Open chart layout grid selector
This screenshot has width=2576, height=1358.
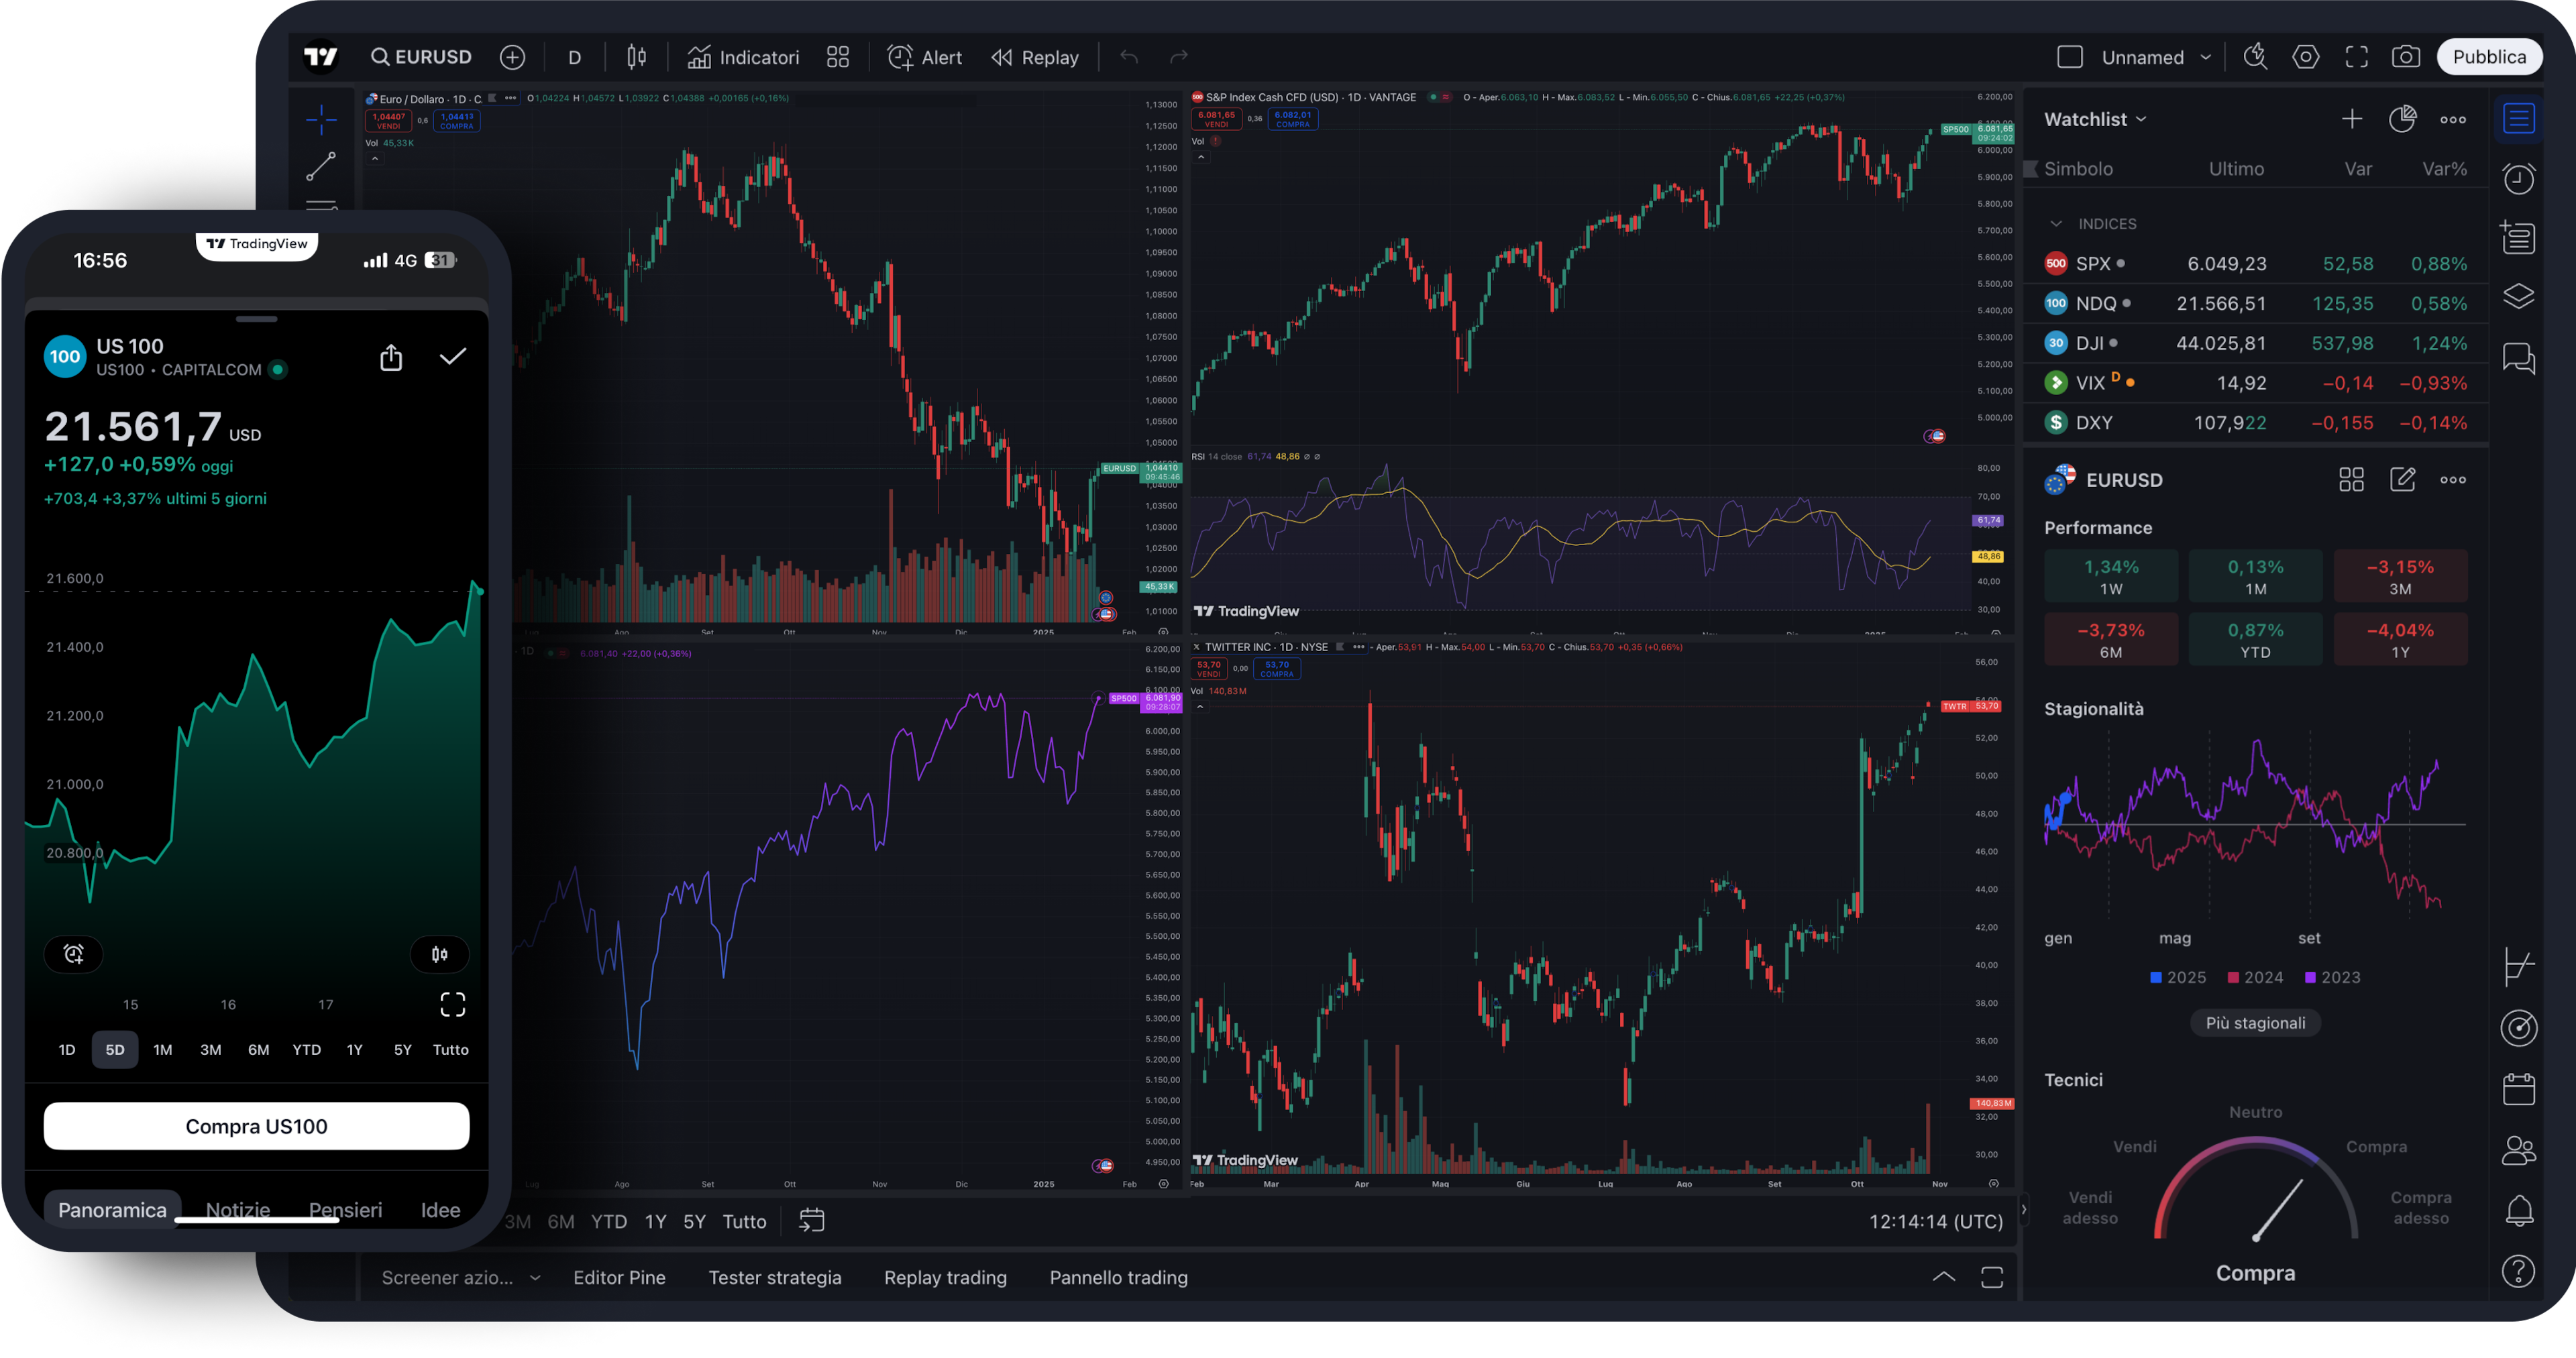point(838,57)
